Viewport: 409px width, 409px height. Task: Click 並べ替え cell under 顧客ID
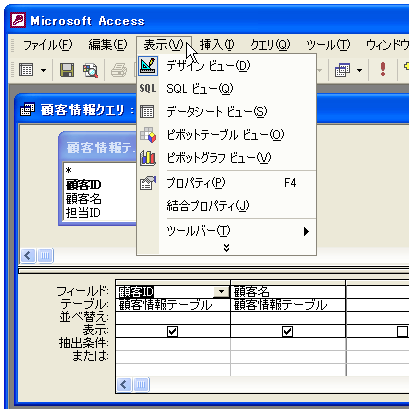[173, 318]
